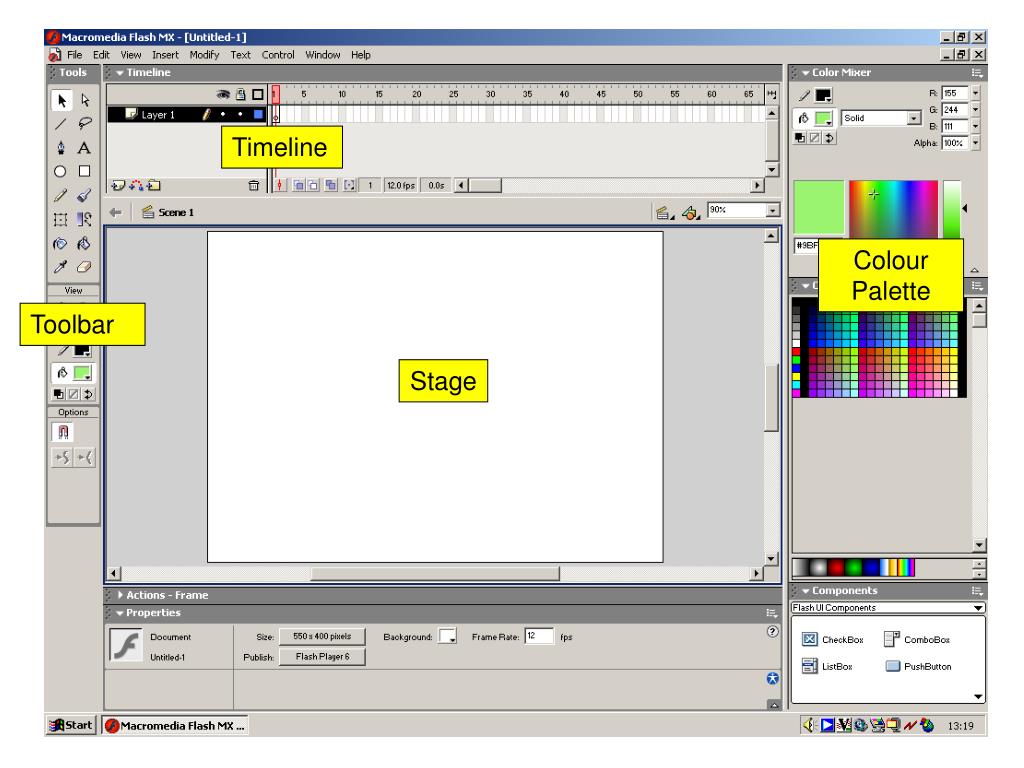Click the Straighten option in Tools panel
The image size is (1024, 768).
(86, 457)
